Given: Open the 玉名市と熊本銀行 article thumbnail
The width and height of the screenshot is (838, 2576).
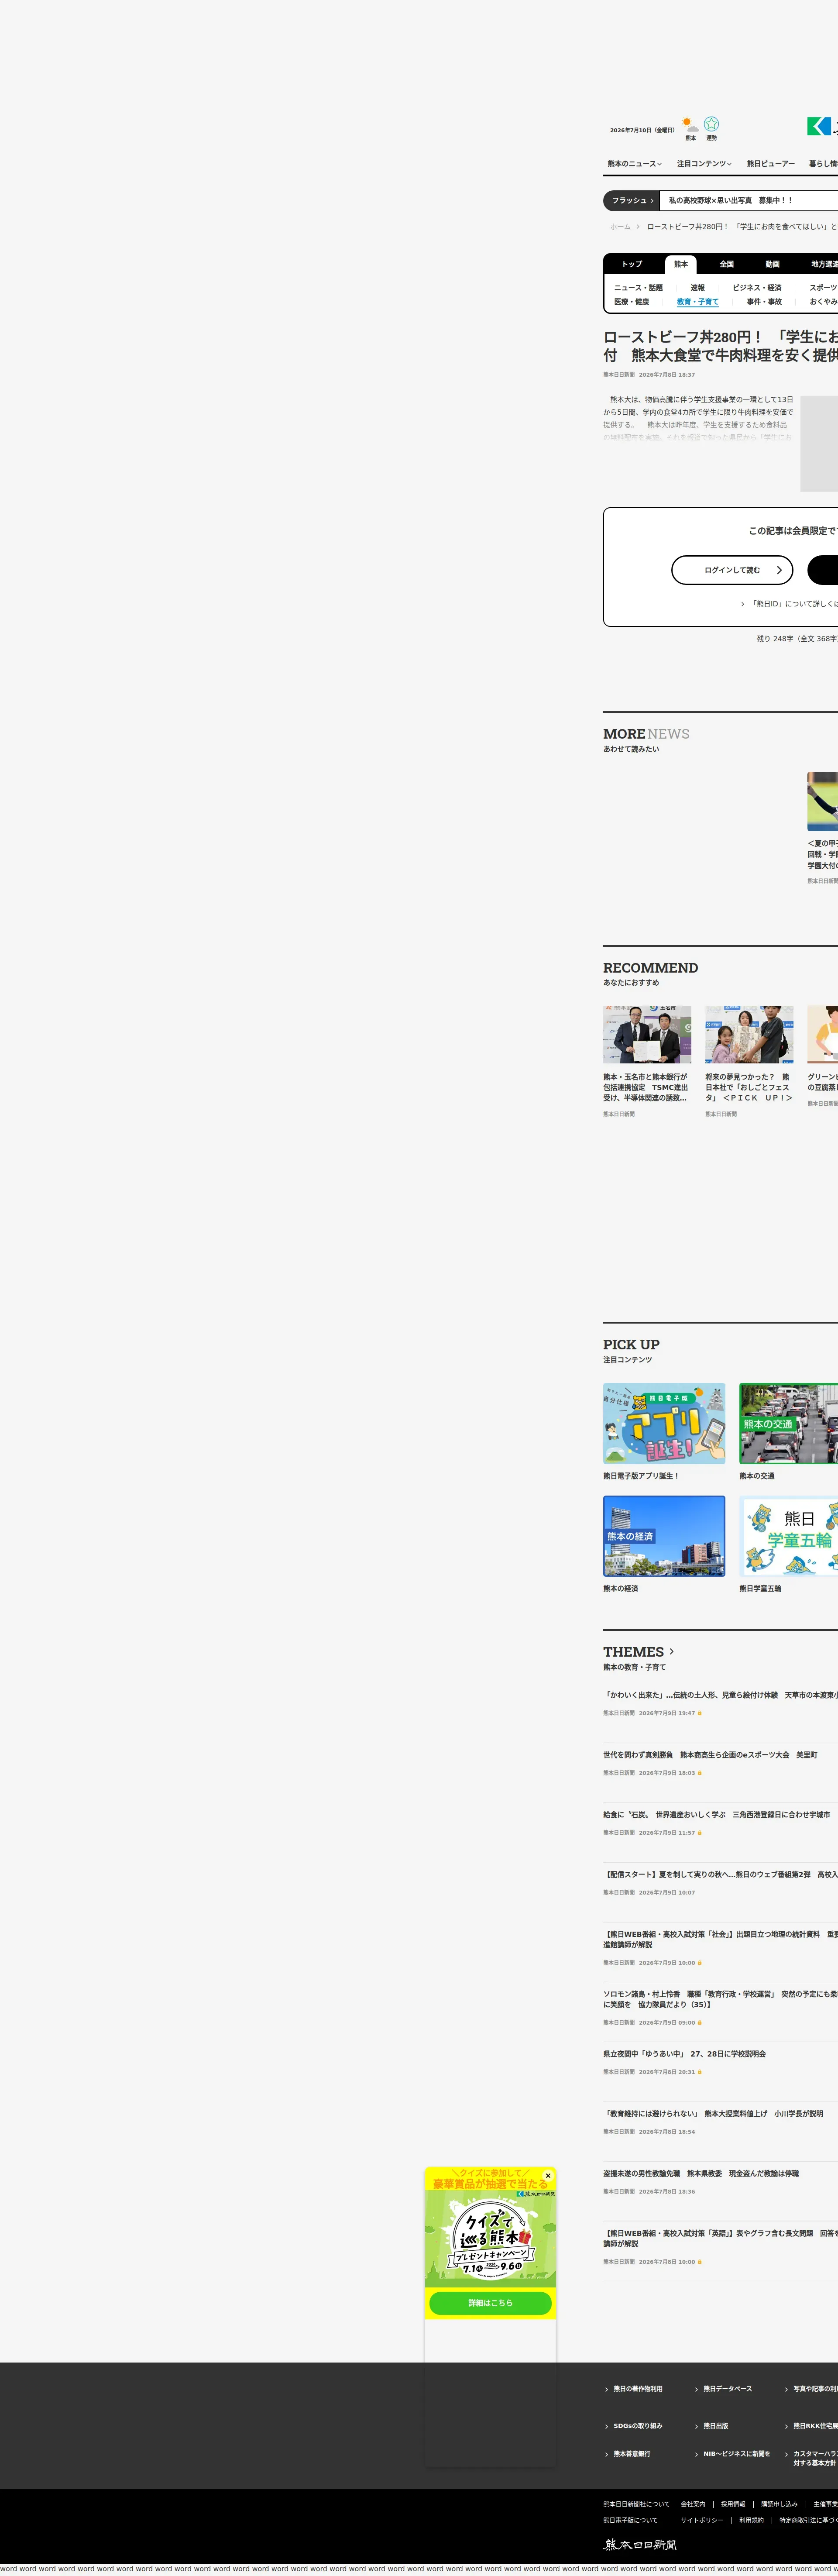Looking at the screenshot, I should [x=647, y=1035].
